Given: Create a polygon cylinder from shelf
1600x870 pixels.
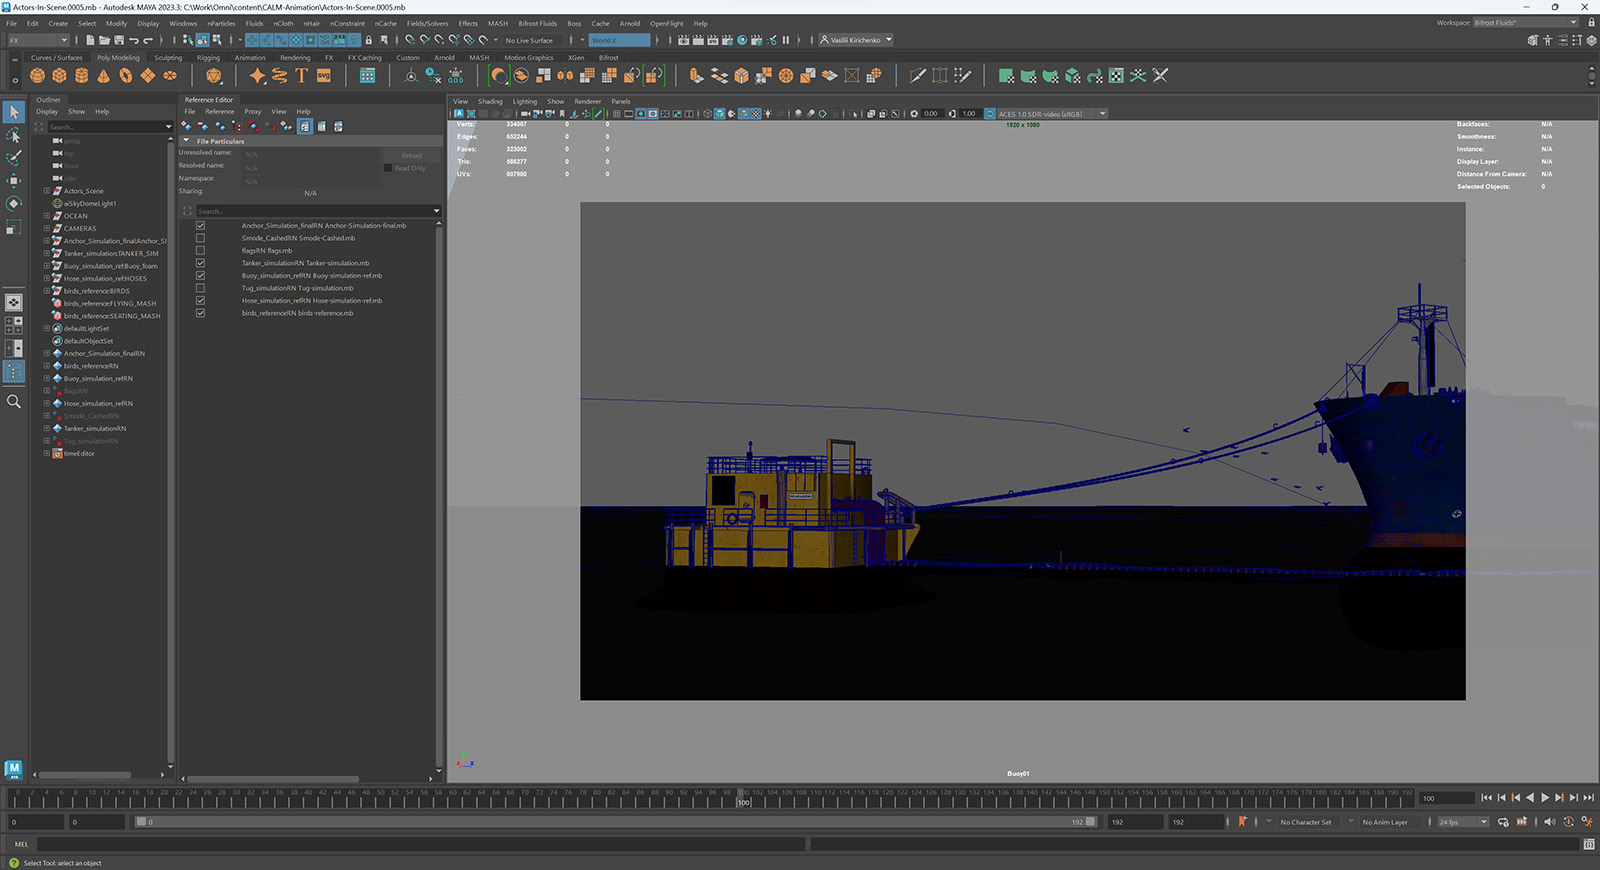Looking at the screenshot, I should (x=82, y=76).
